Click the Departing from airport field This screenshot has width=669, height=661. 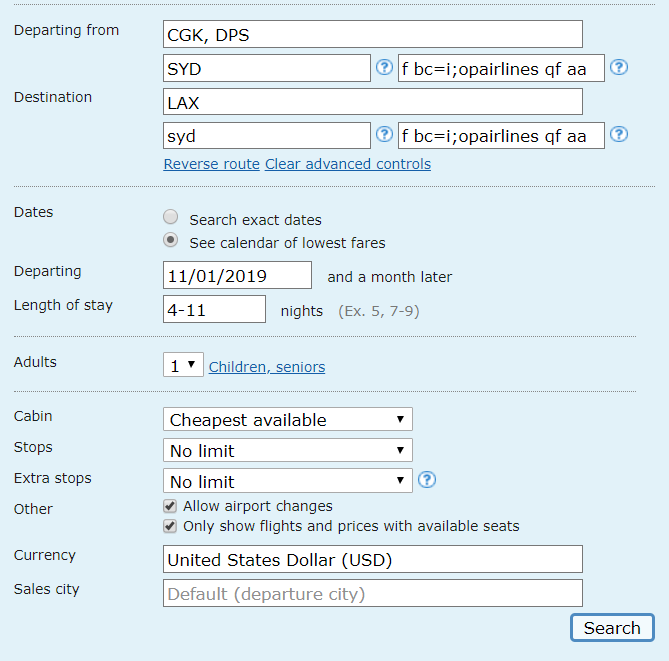(372, 35)
